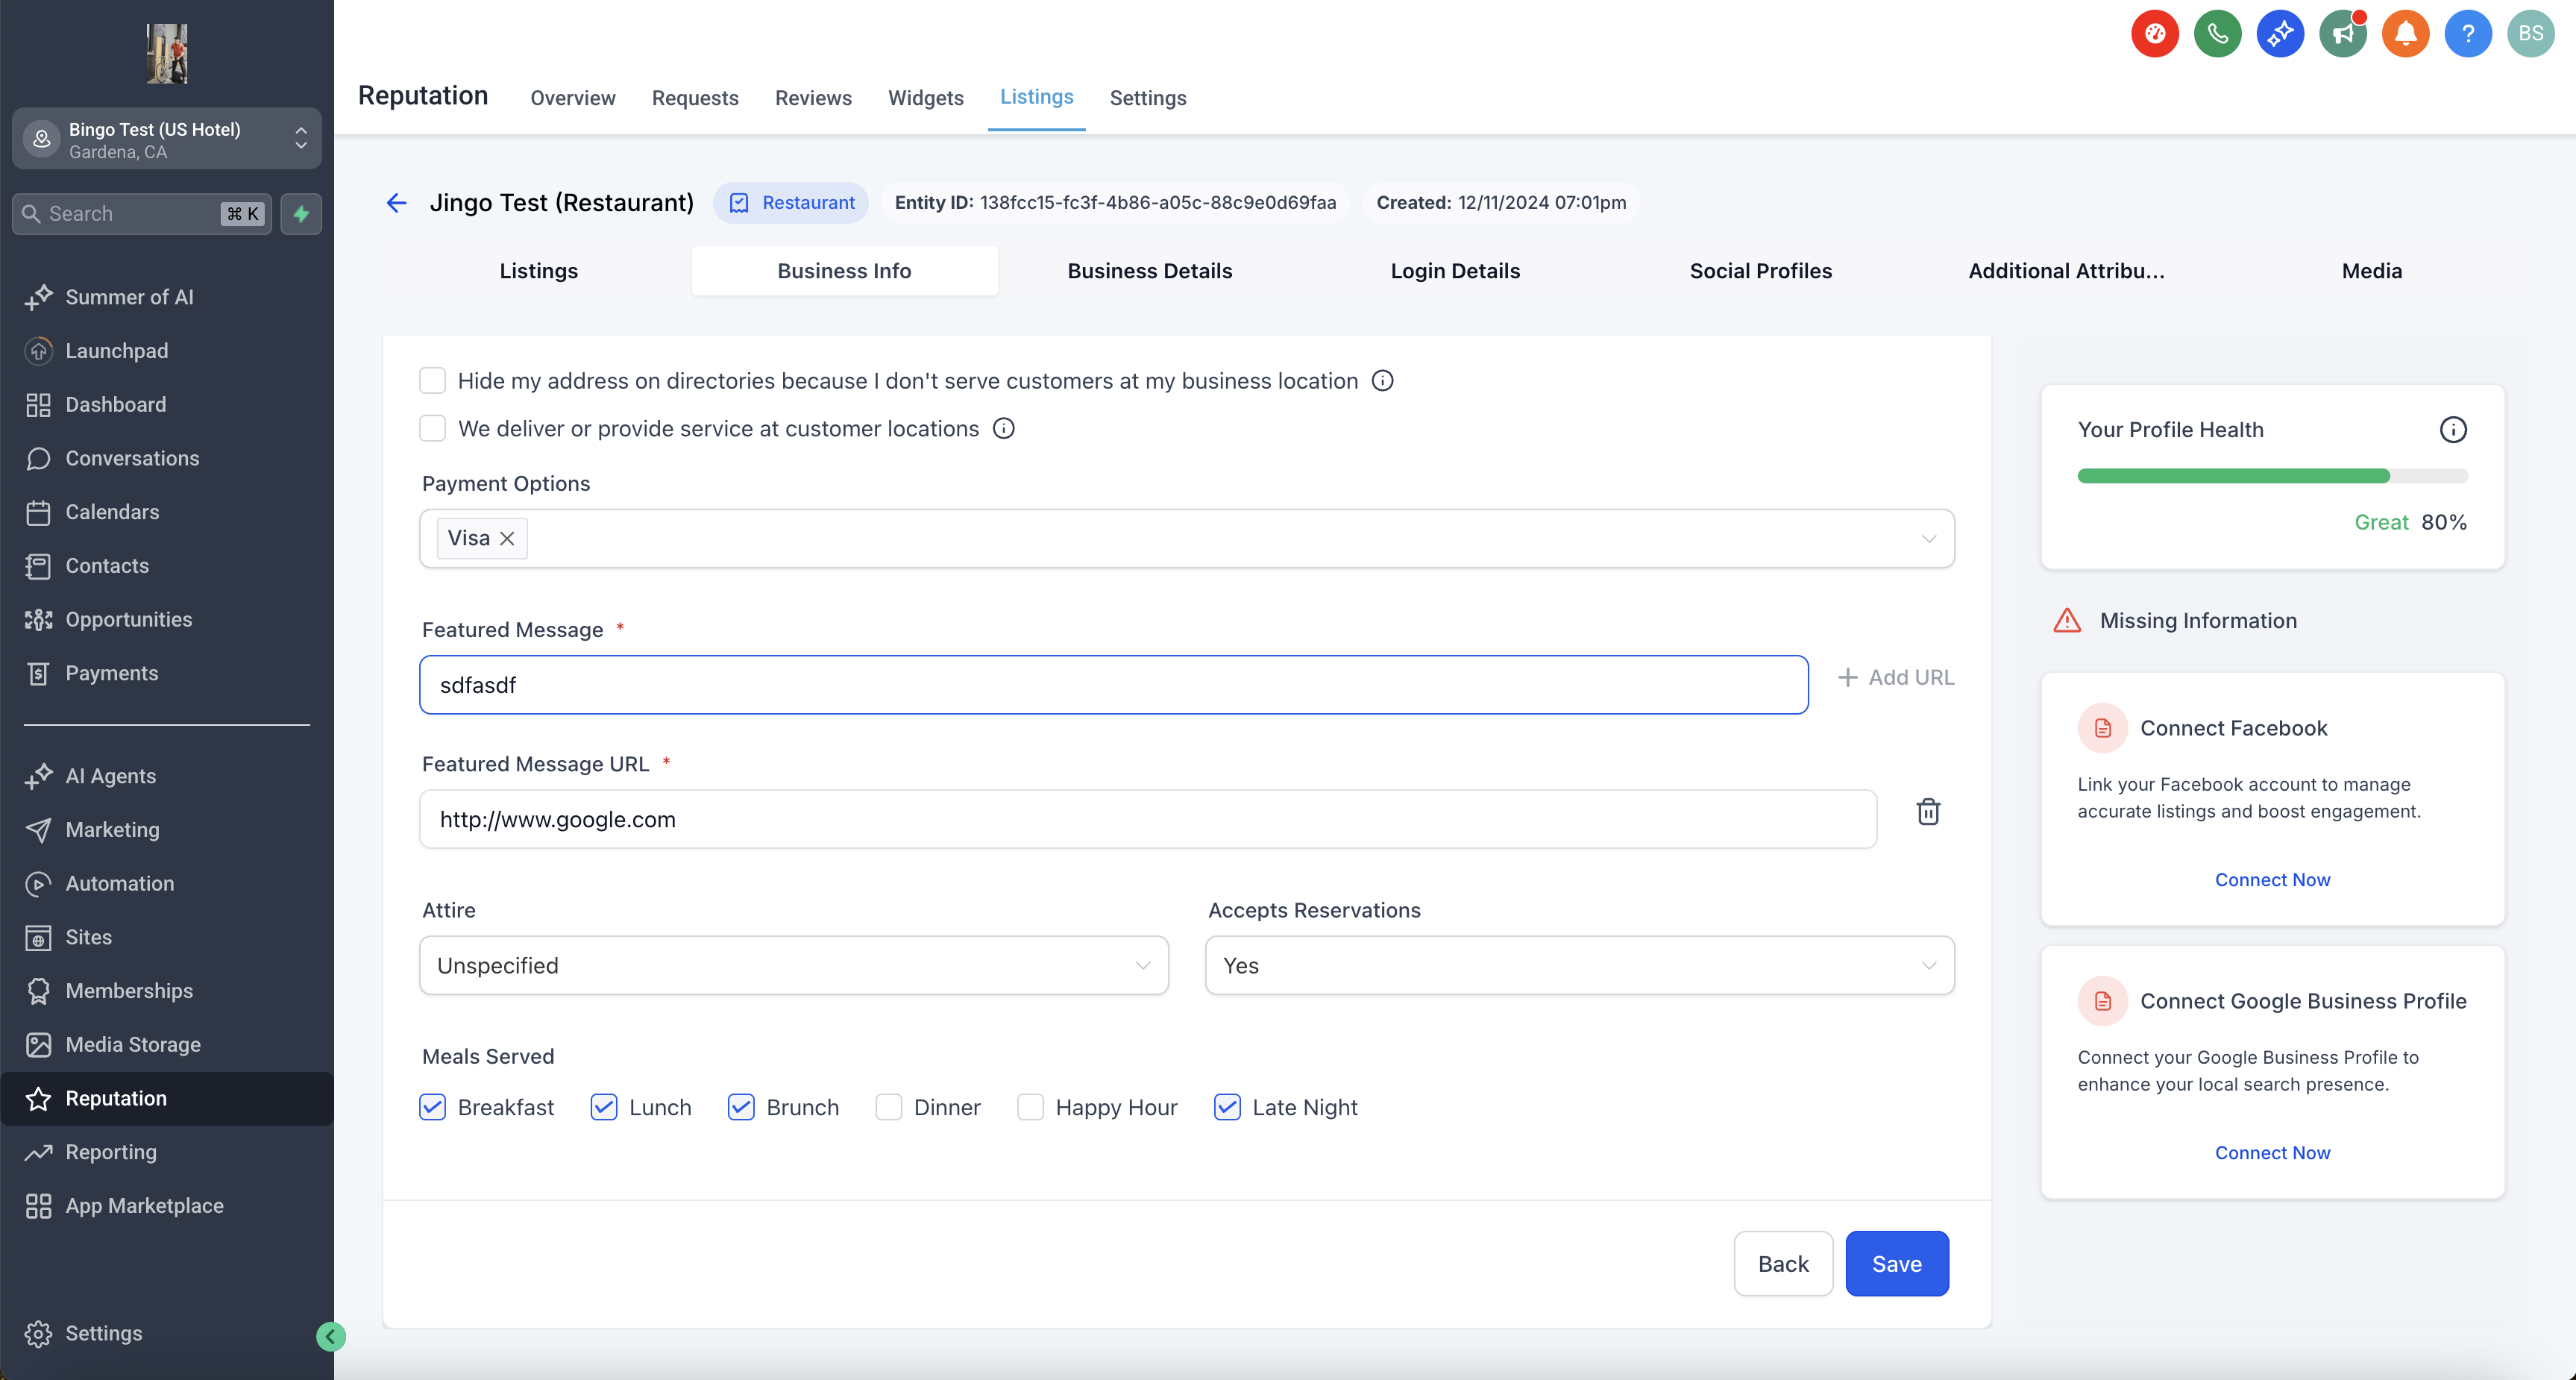Click the blue Save button
This screenshot has width=2576, height=1380.
click(1896, 1263)
